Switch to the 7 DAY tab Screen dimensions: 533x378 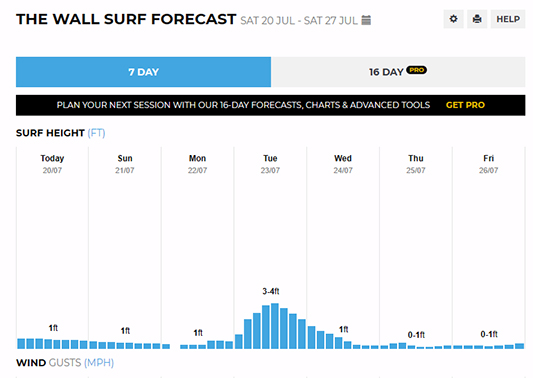pyautogui.click(x=143, y=72)
